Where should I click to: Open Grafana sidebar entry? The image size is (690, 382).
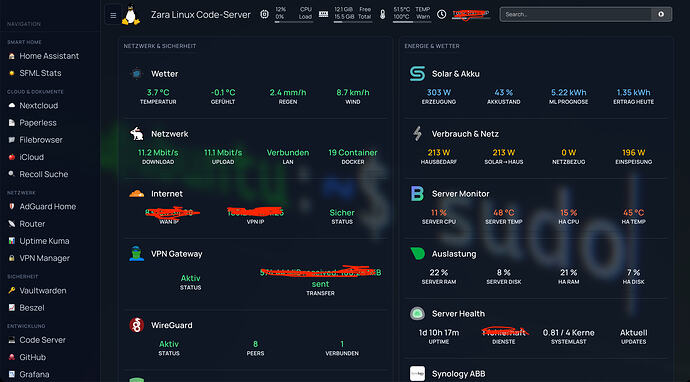coord(29,375)
